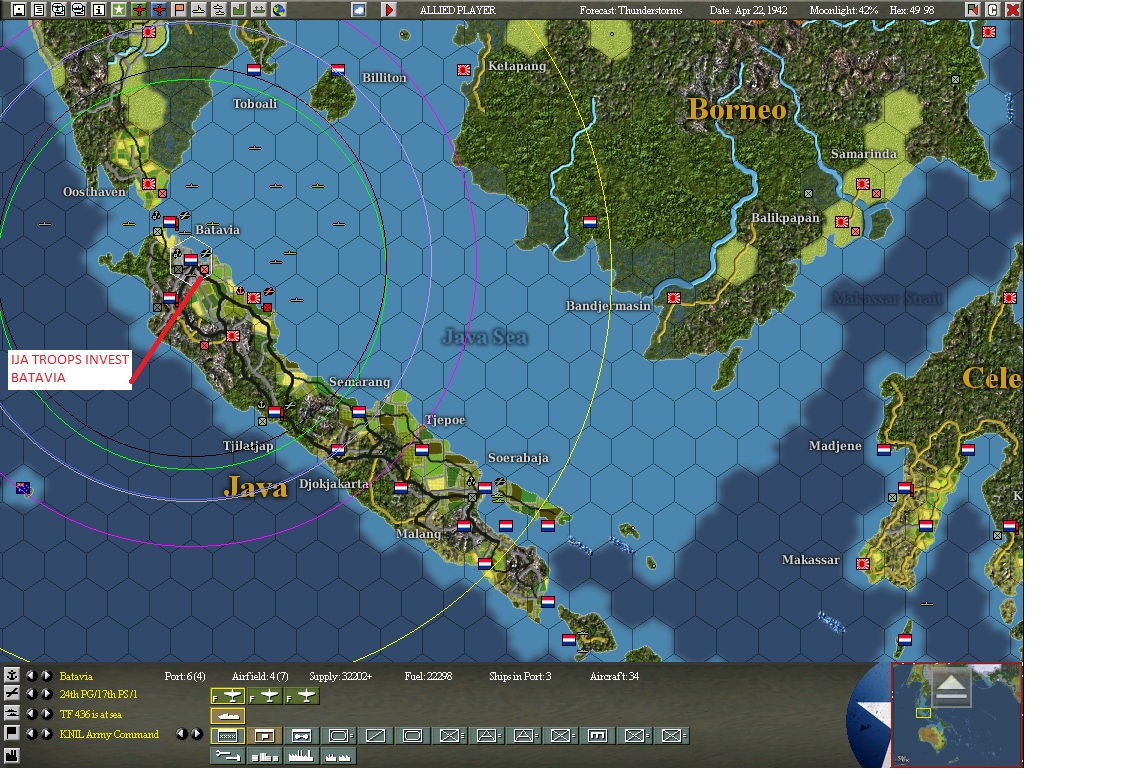The height and width of the screenshot is (774, 1137).
Task: Click the 'C' button in top bar
Action: pyautogui.click(x=993, y=9)
